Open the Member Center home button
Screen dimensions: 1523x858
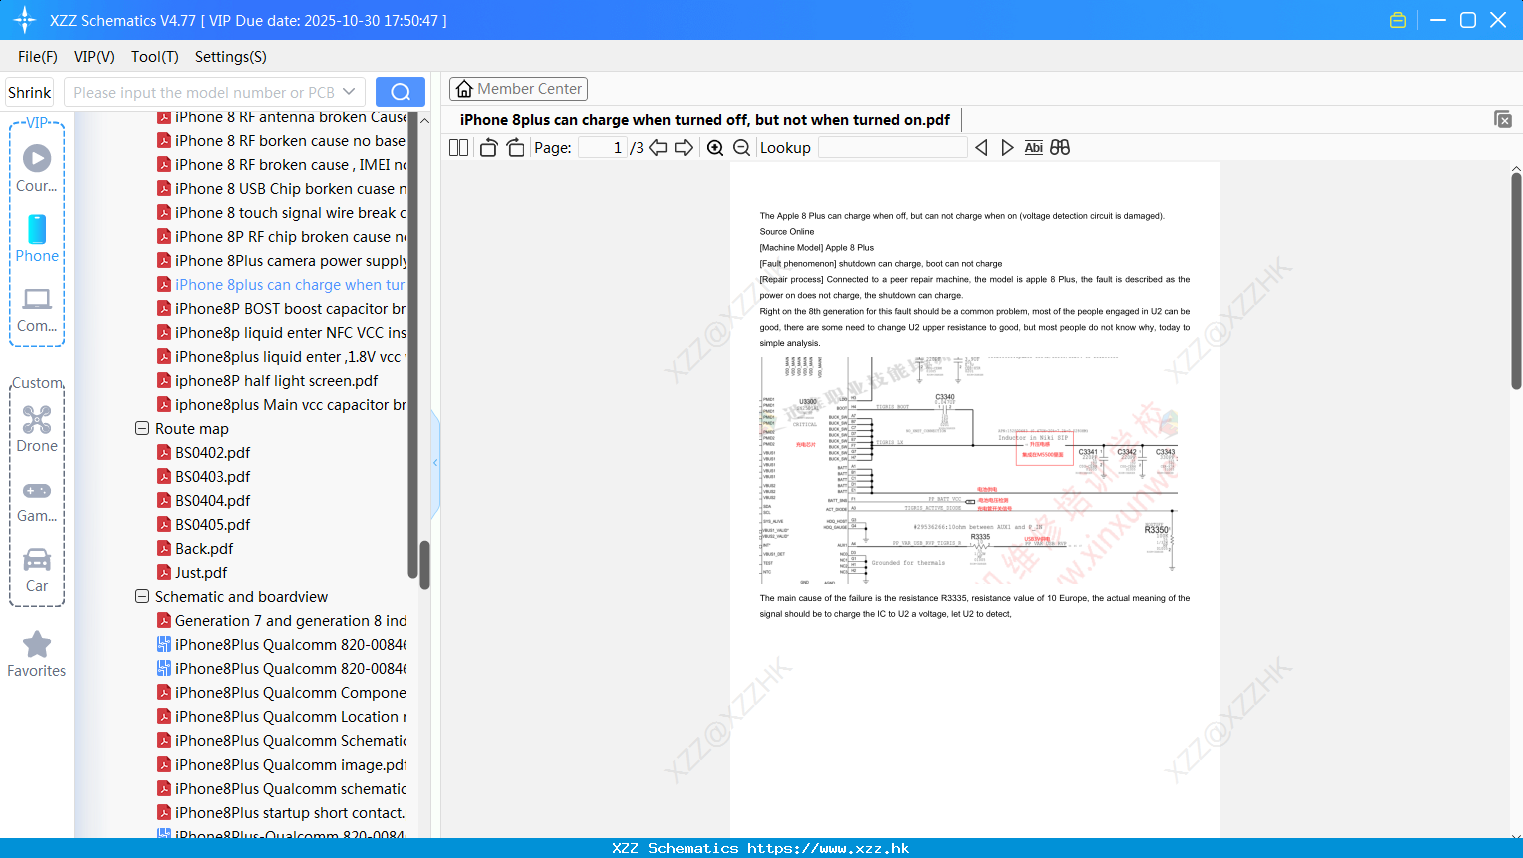click(518, 89)
